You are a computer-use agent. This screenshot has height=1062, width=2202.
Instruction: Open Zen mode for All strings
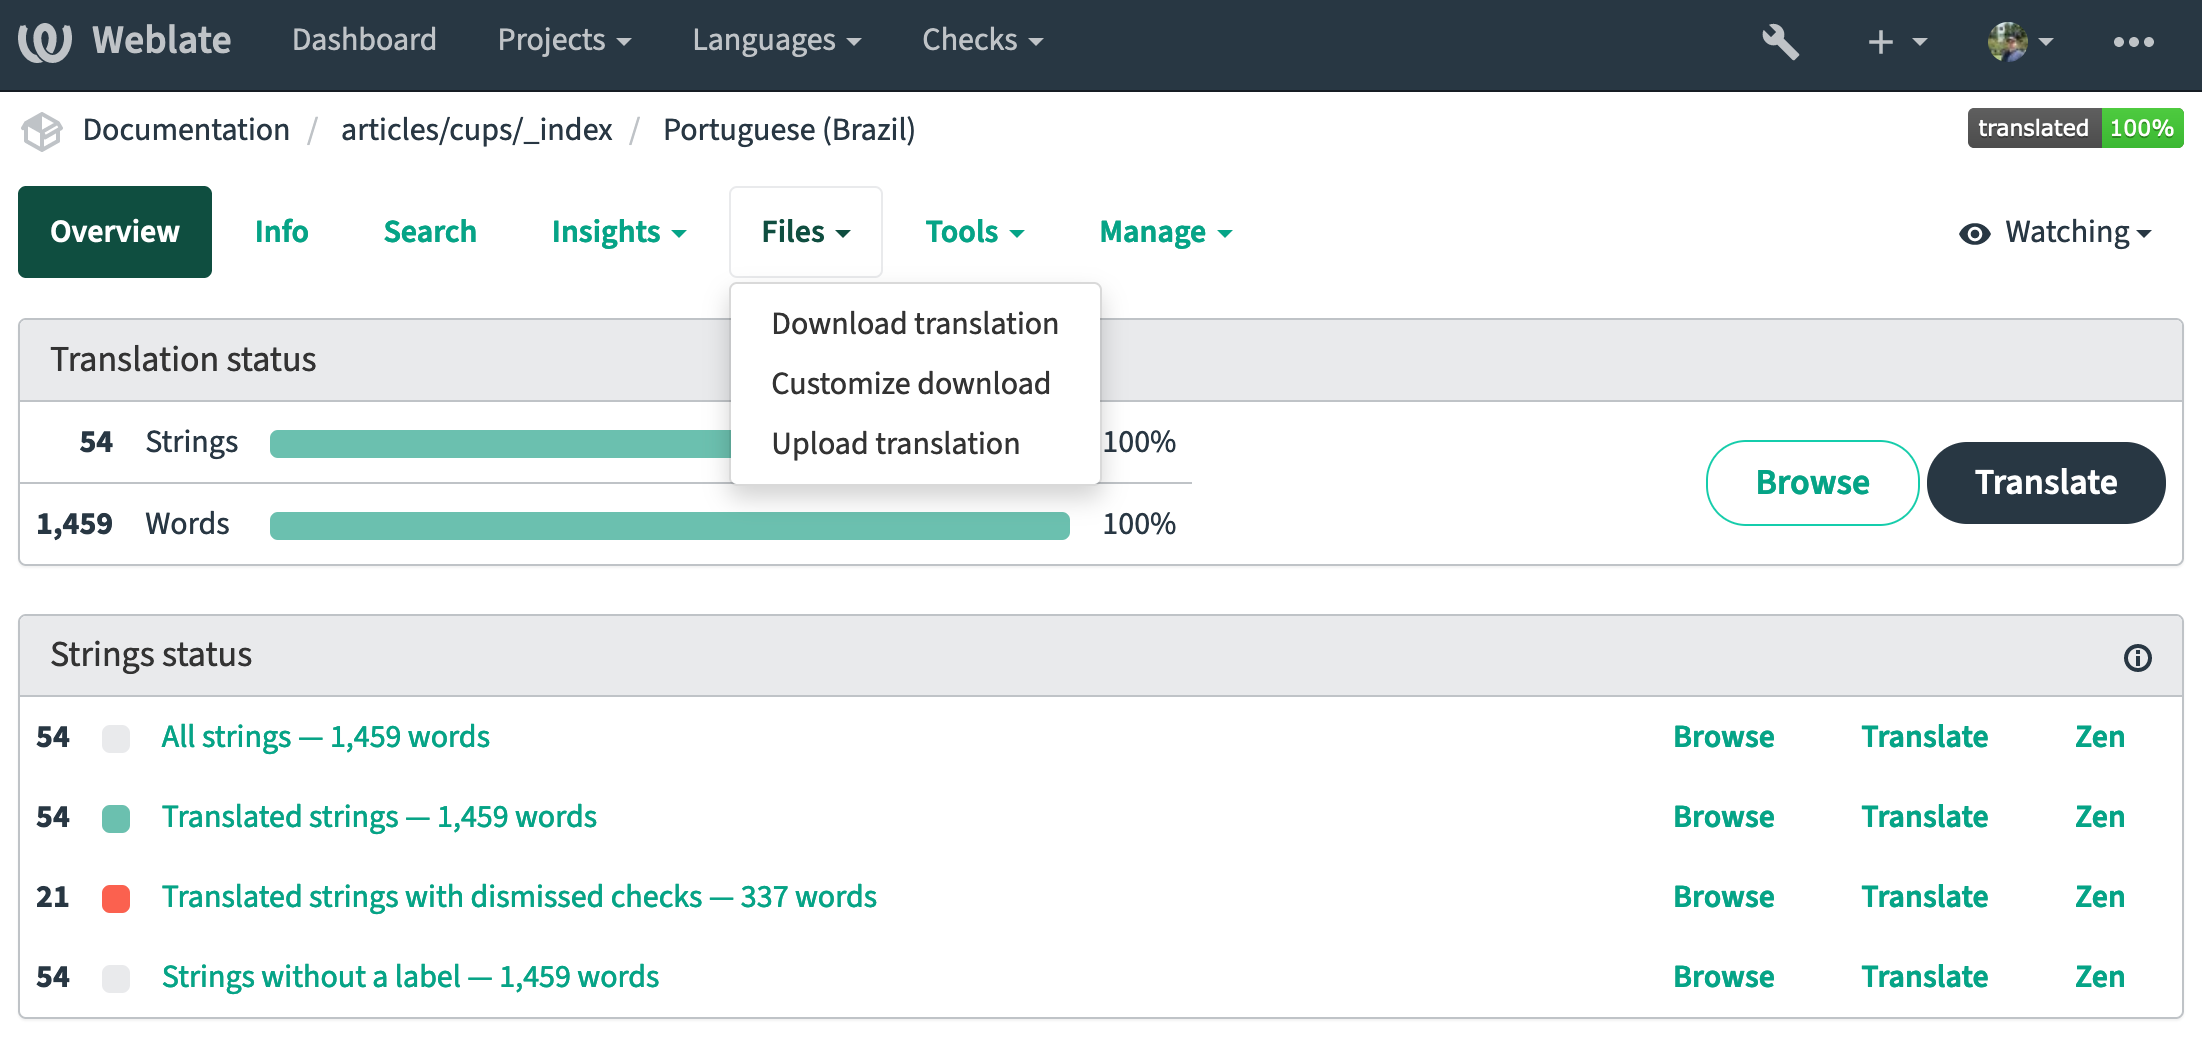[x=2099, y=737]
